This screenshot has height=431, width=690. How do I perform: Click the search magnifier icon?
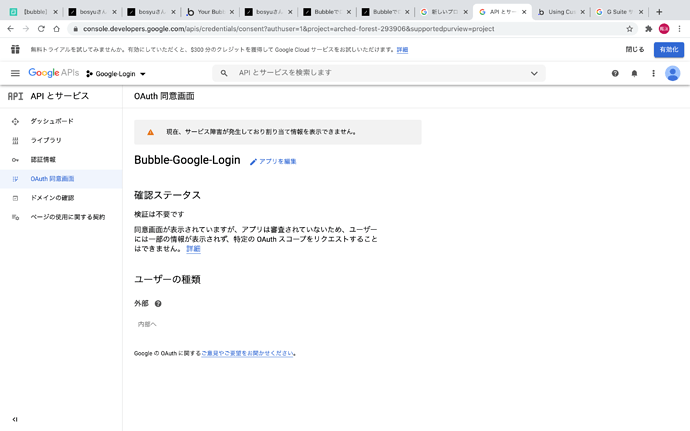[x=224, y=73]
